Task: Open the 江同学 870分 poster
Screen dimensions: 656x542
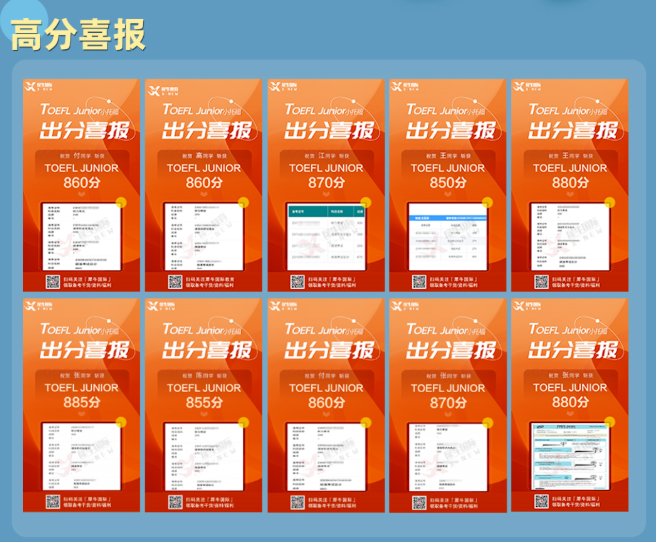Action: coord(326,185)
